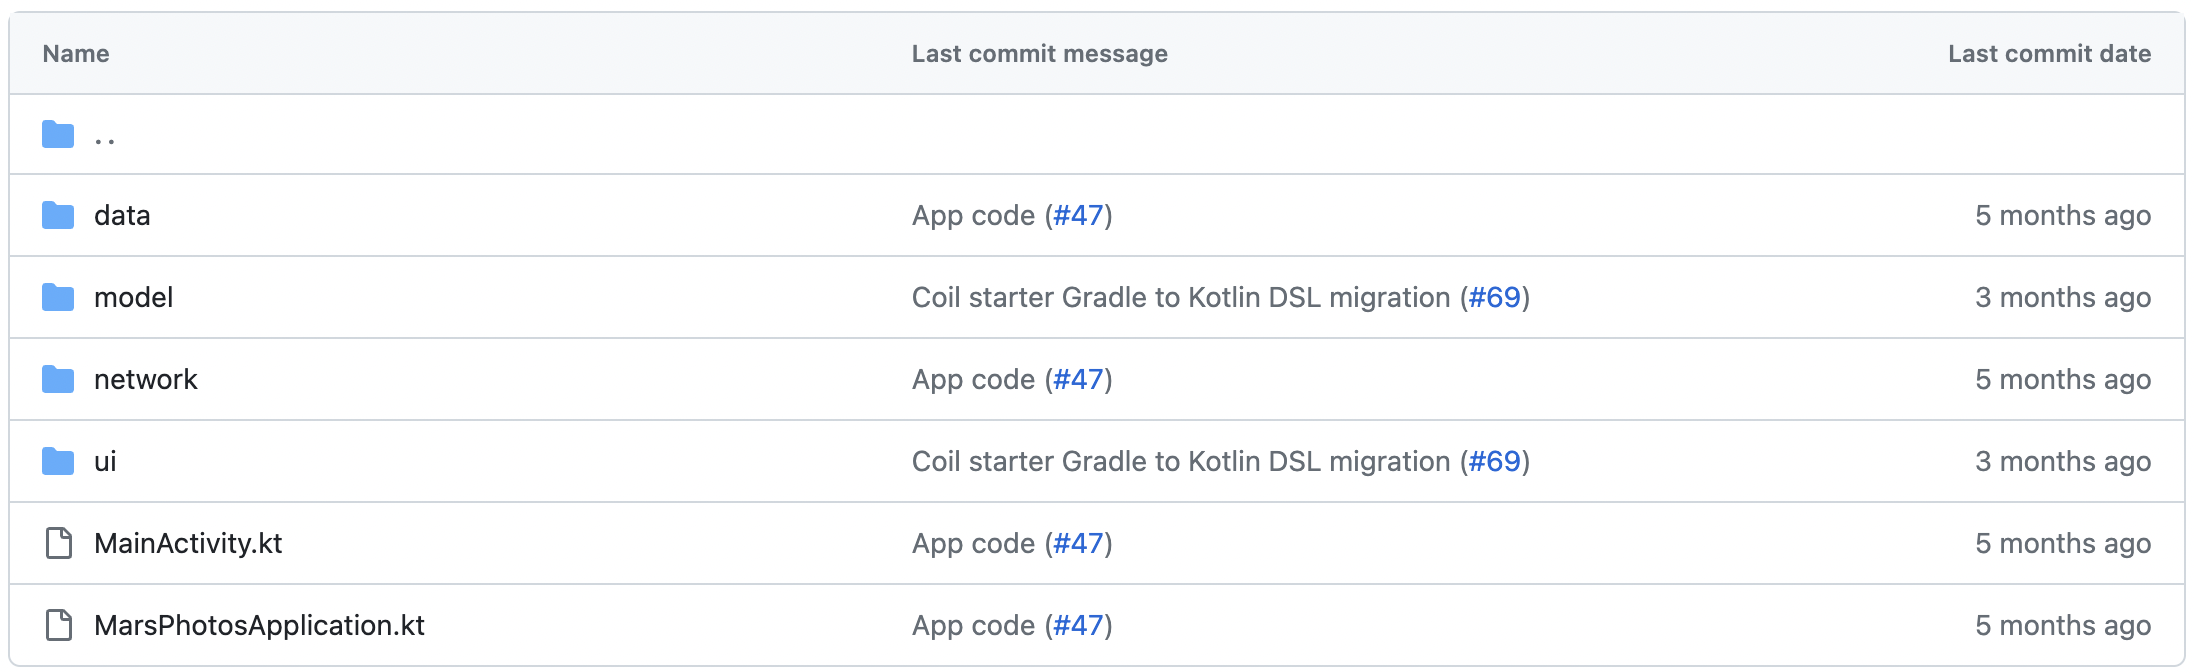Open pull request #47 in MarsPhotosApplication.kt row
2194x672 pixels.
point(1078,626)
